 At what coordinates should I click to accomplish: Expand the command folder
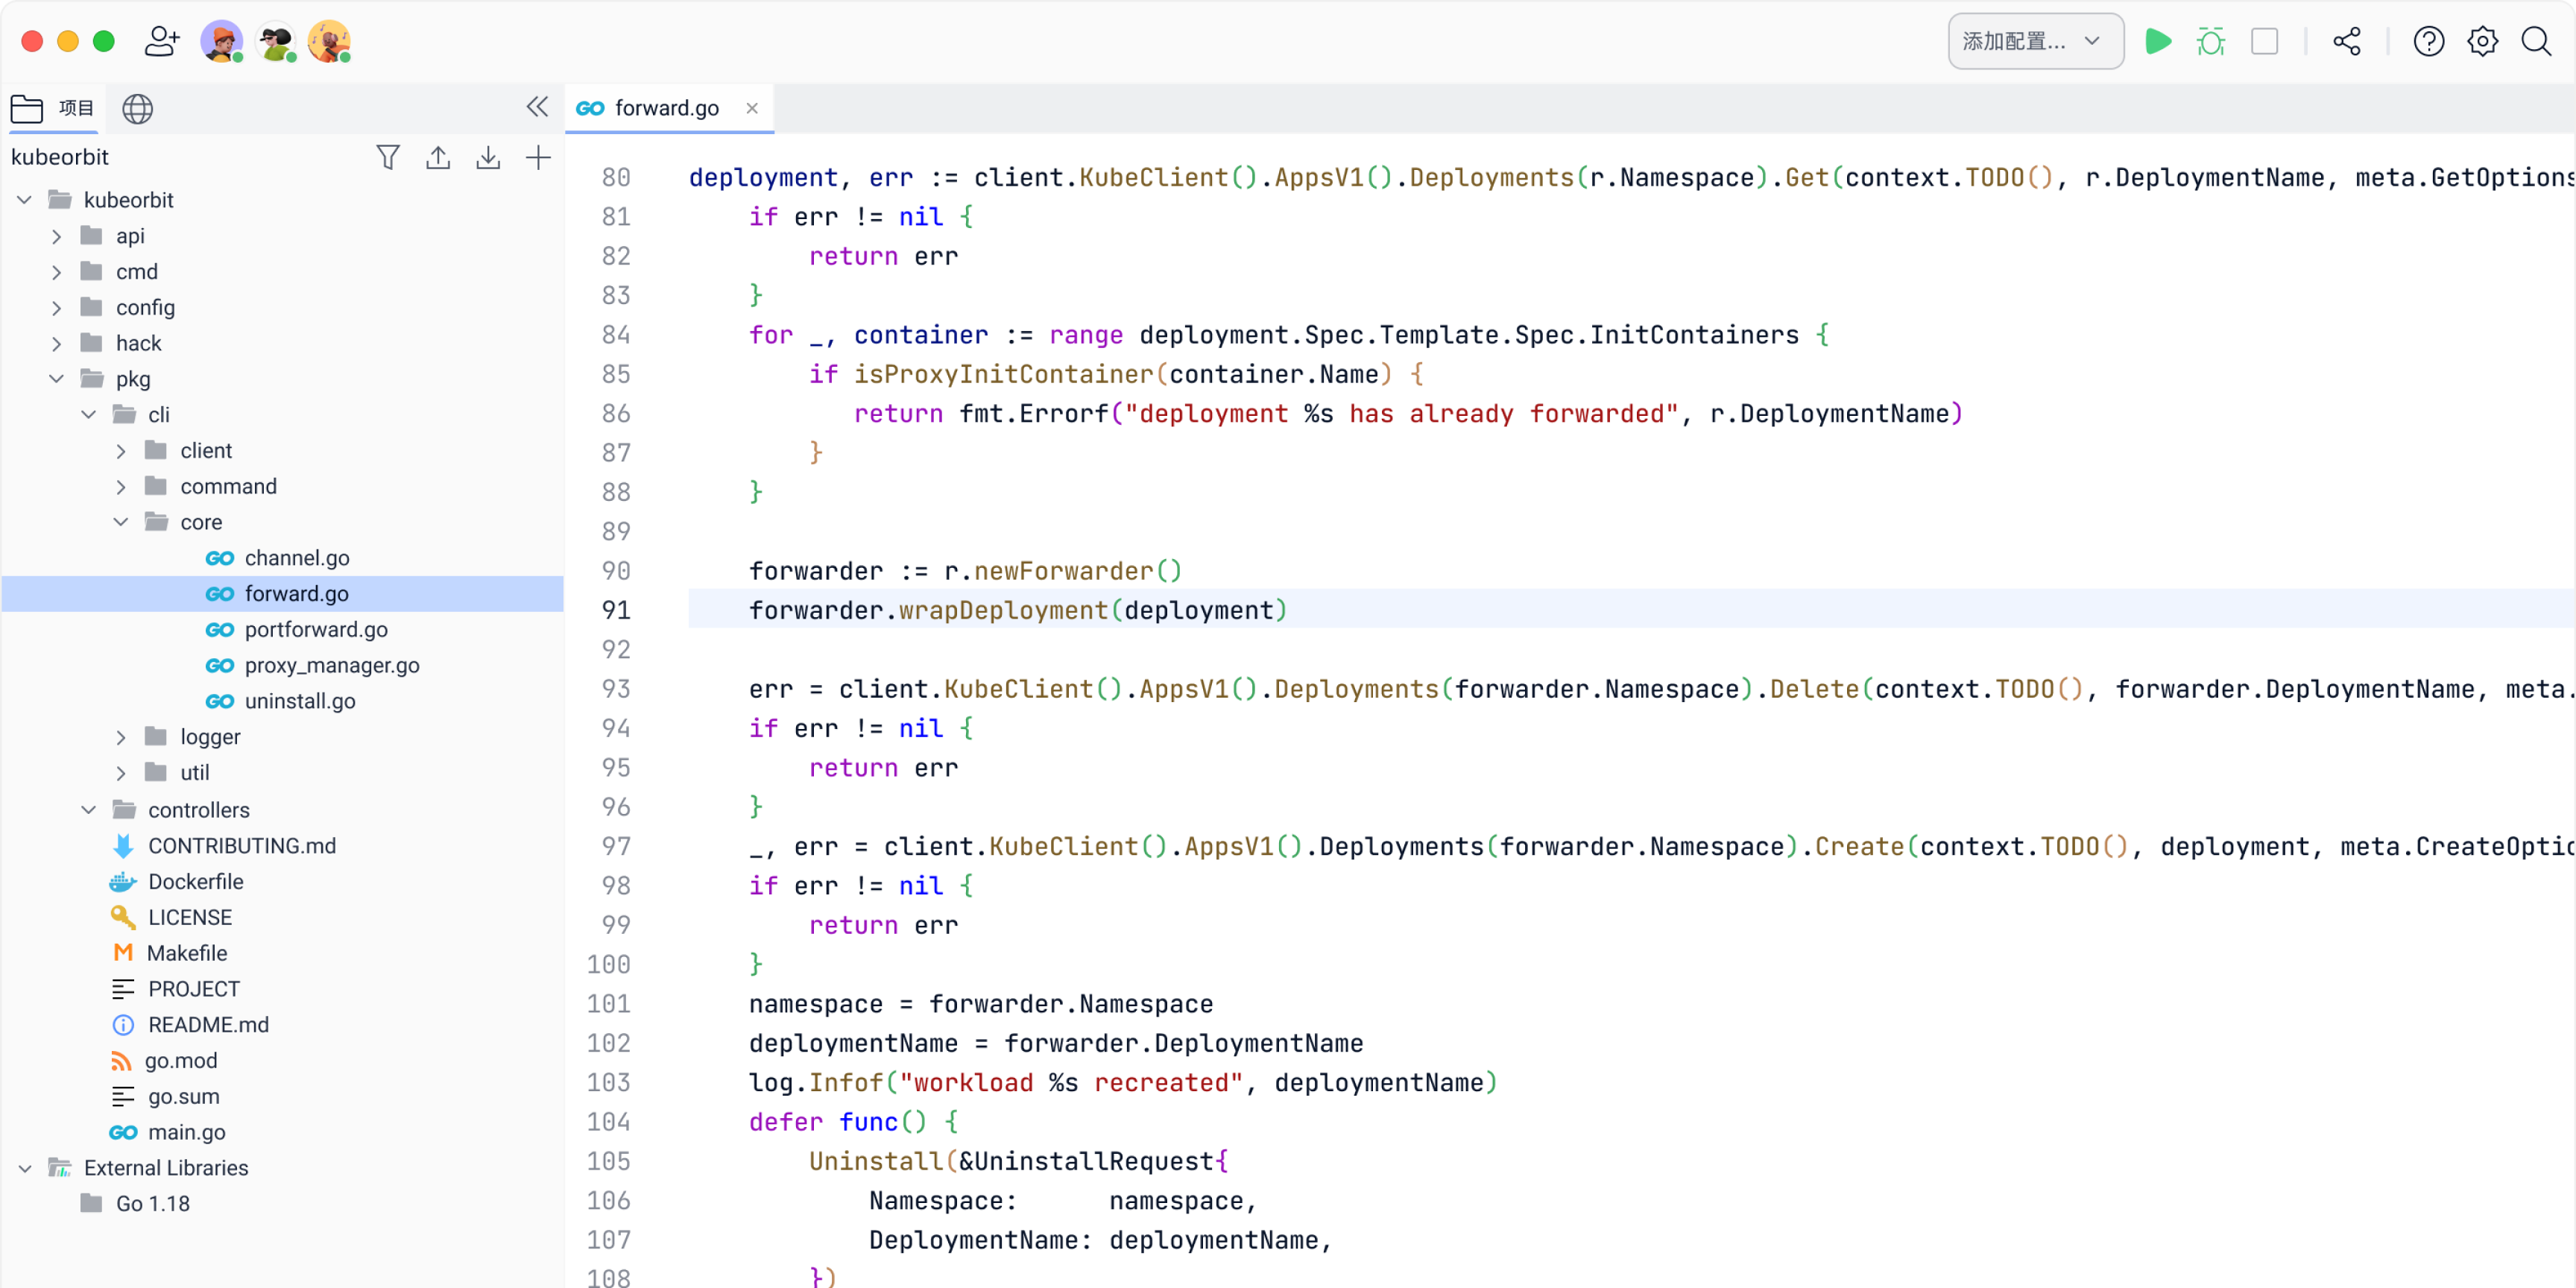[x=121, y=487]
